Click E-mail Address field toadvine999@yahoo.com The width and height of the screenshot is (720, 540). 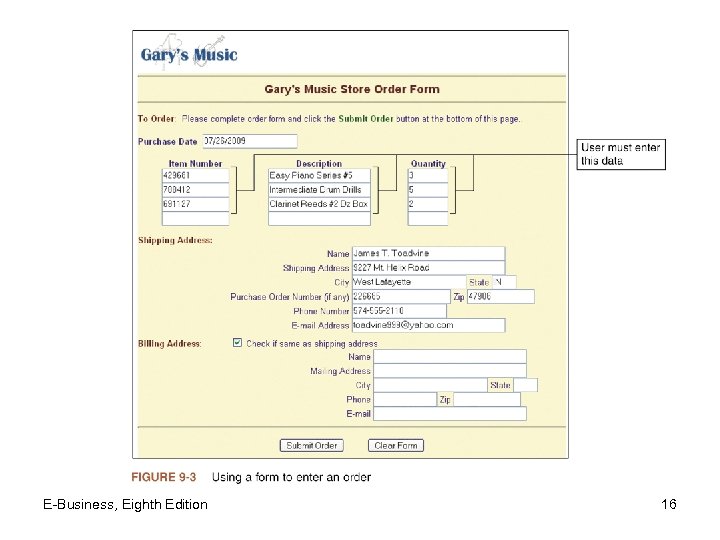click(428, 325)
